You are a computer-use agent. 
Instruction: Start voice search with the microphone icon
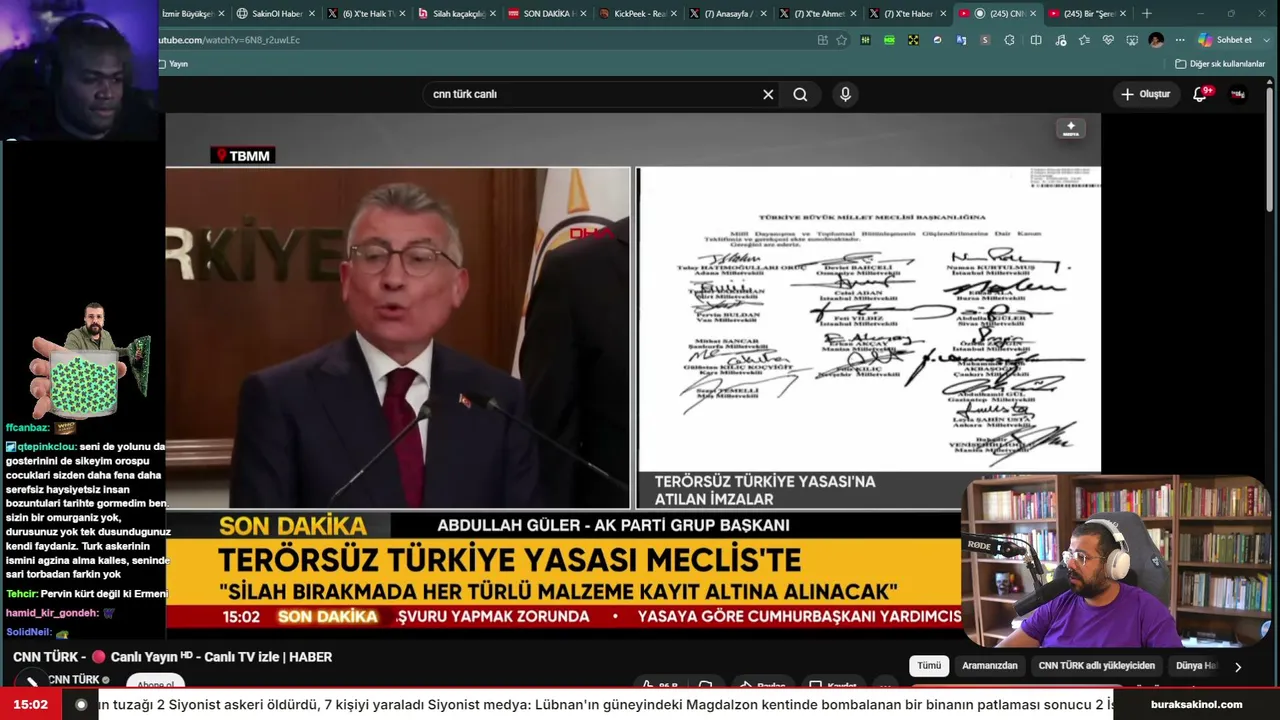[845, 94]
